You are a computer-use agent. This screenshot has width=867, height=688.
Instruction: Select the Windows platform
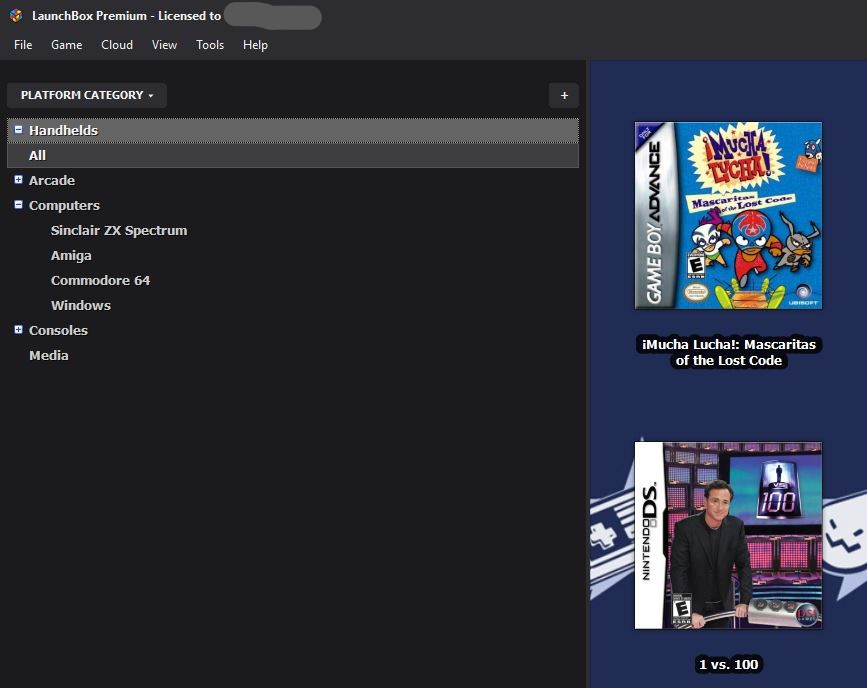(x=81, y=305)
